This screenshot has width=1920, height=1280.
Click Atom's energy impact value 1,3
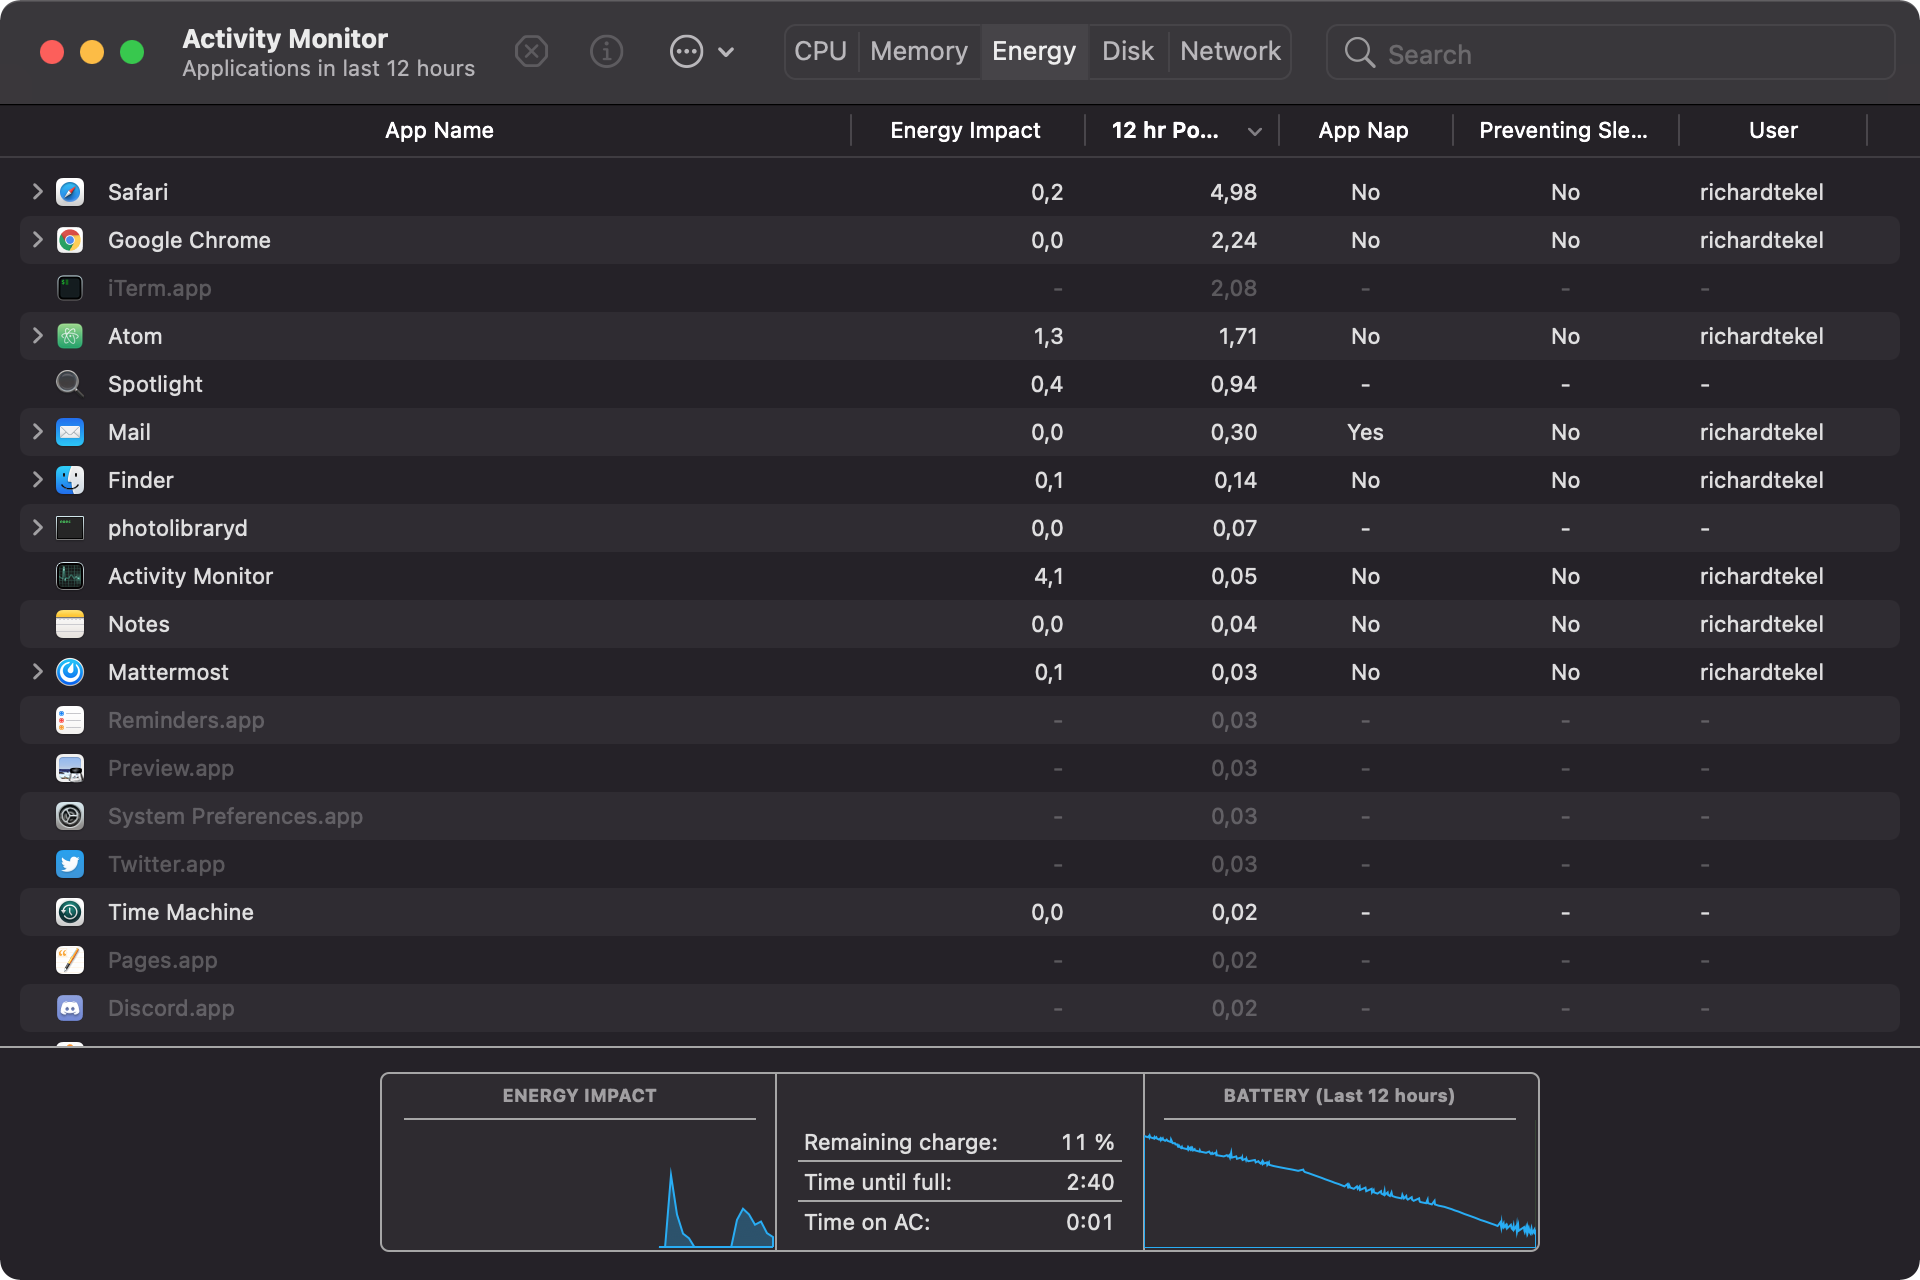(x=1048, y=336)
